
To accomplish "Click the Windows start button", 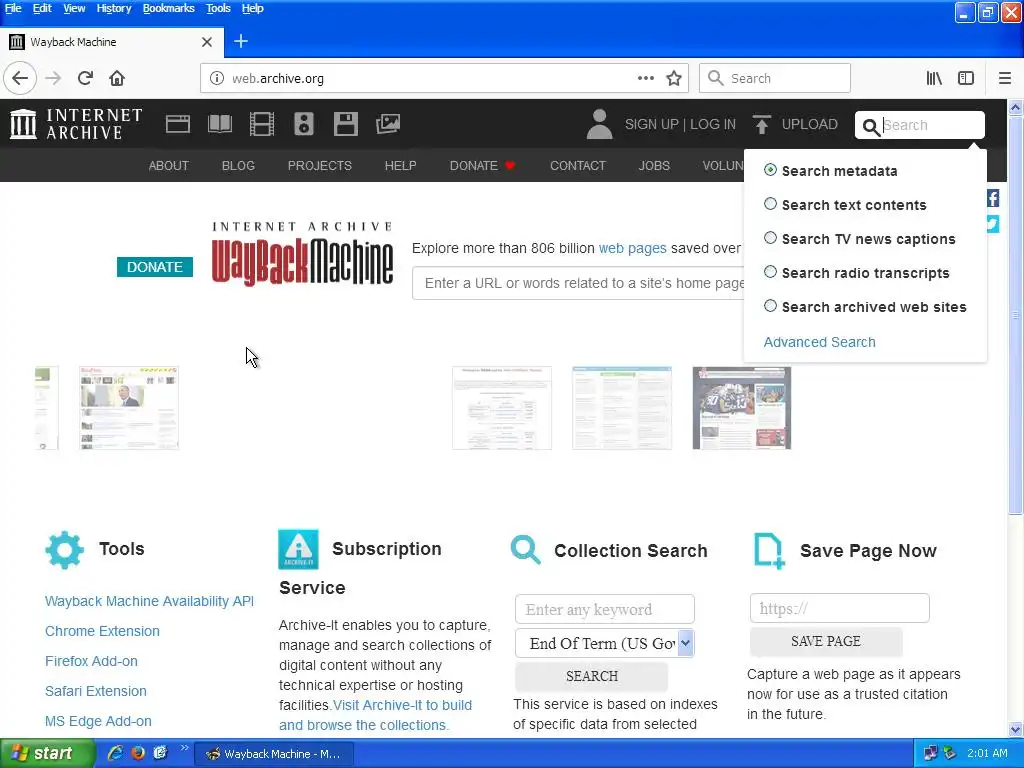I will [47, 754].
